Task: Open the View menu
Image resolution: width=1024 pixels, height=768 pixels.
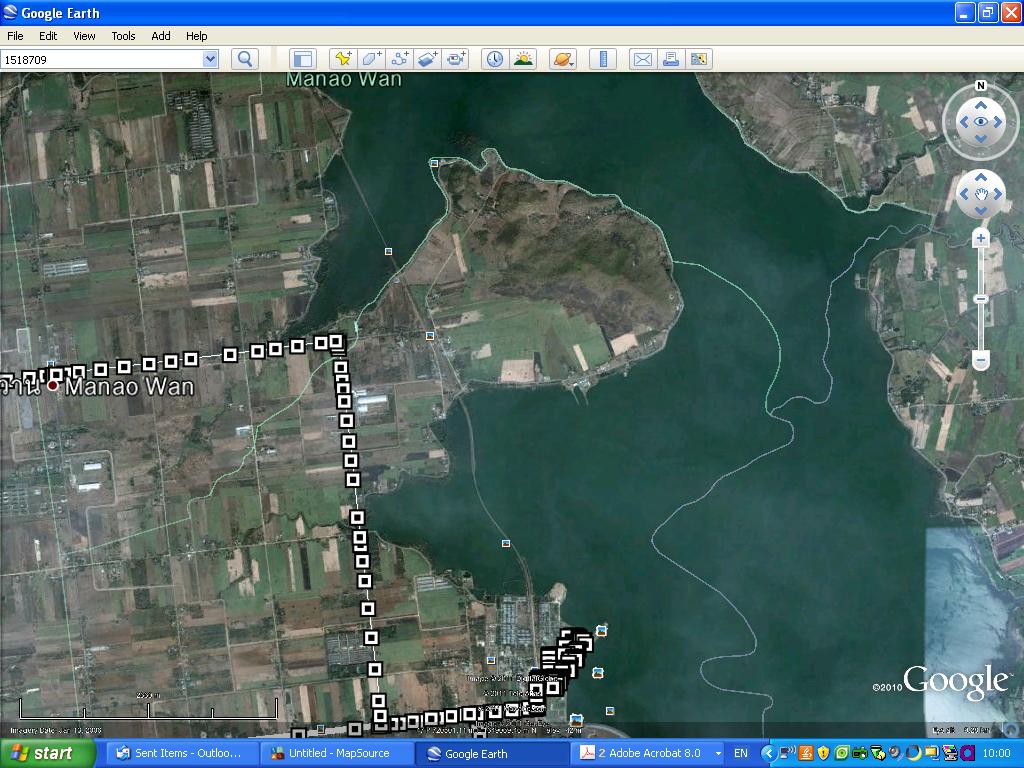Action: [84, 36]
